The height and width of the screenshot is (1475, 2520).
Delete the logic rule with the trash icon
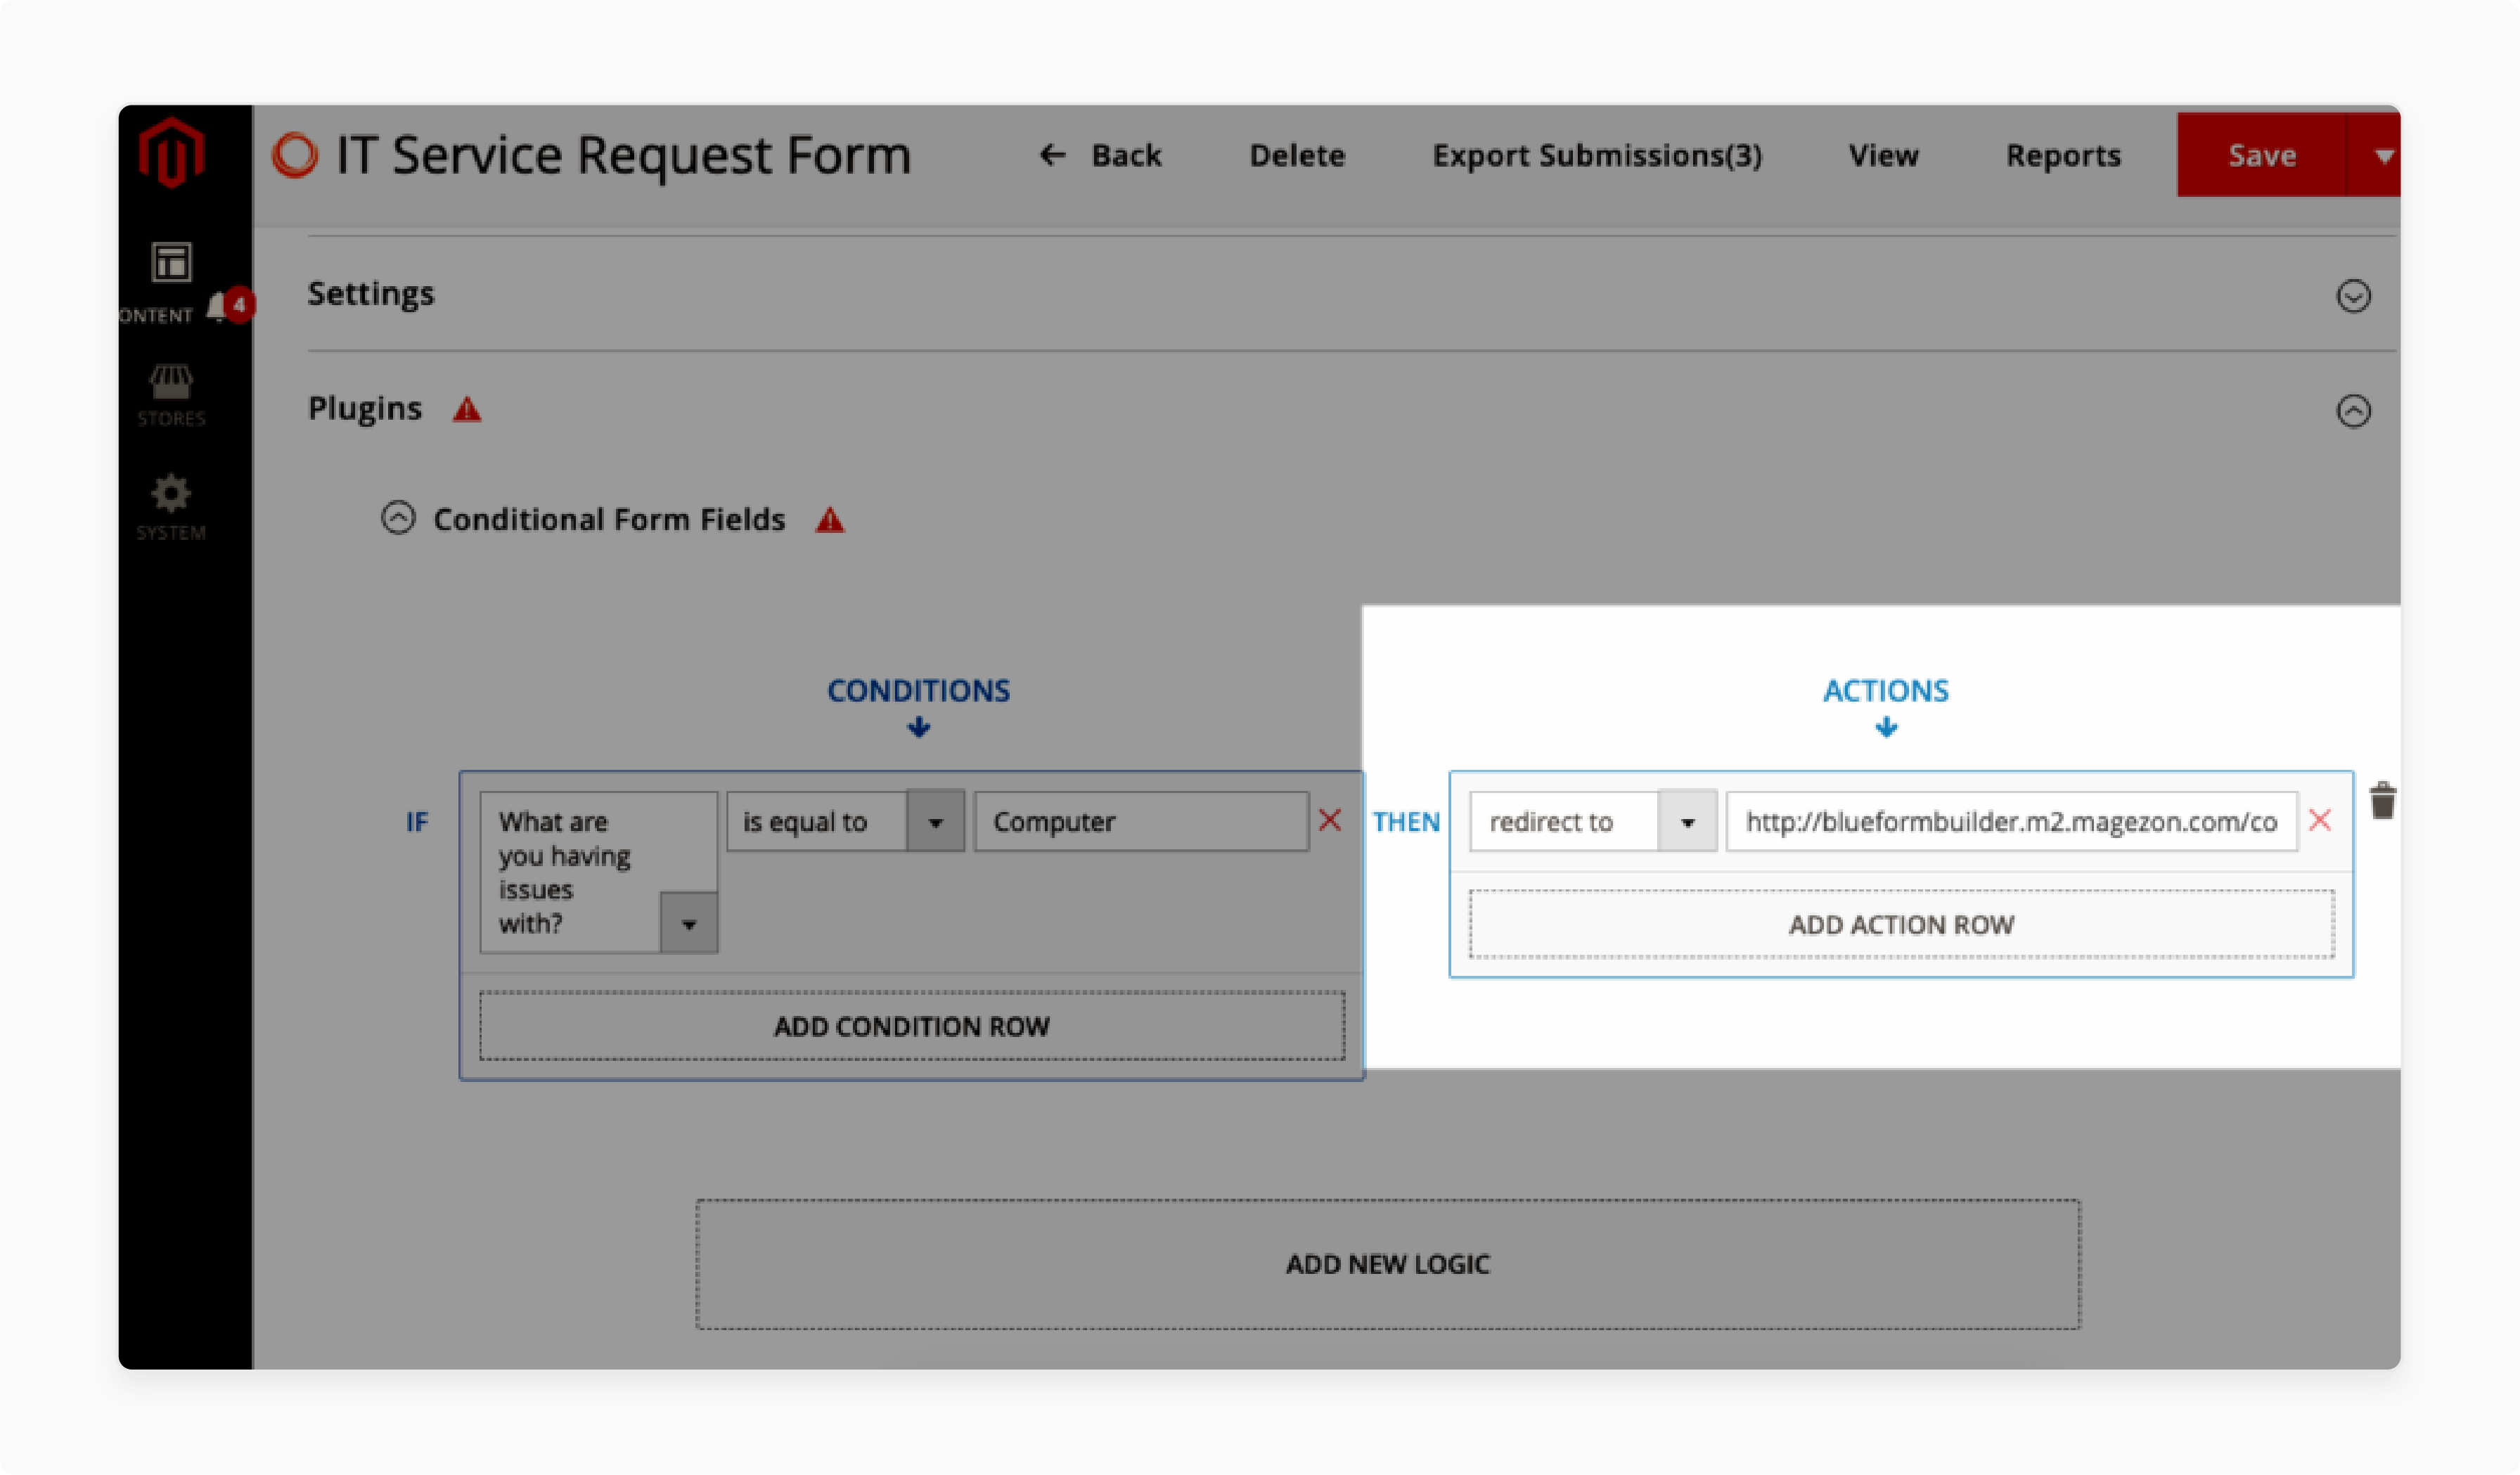(2383, 800)
